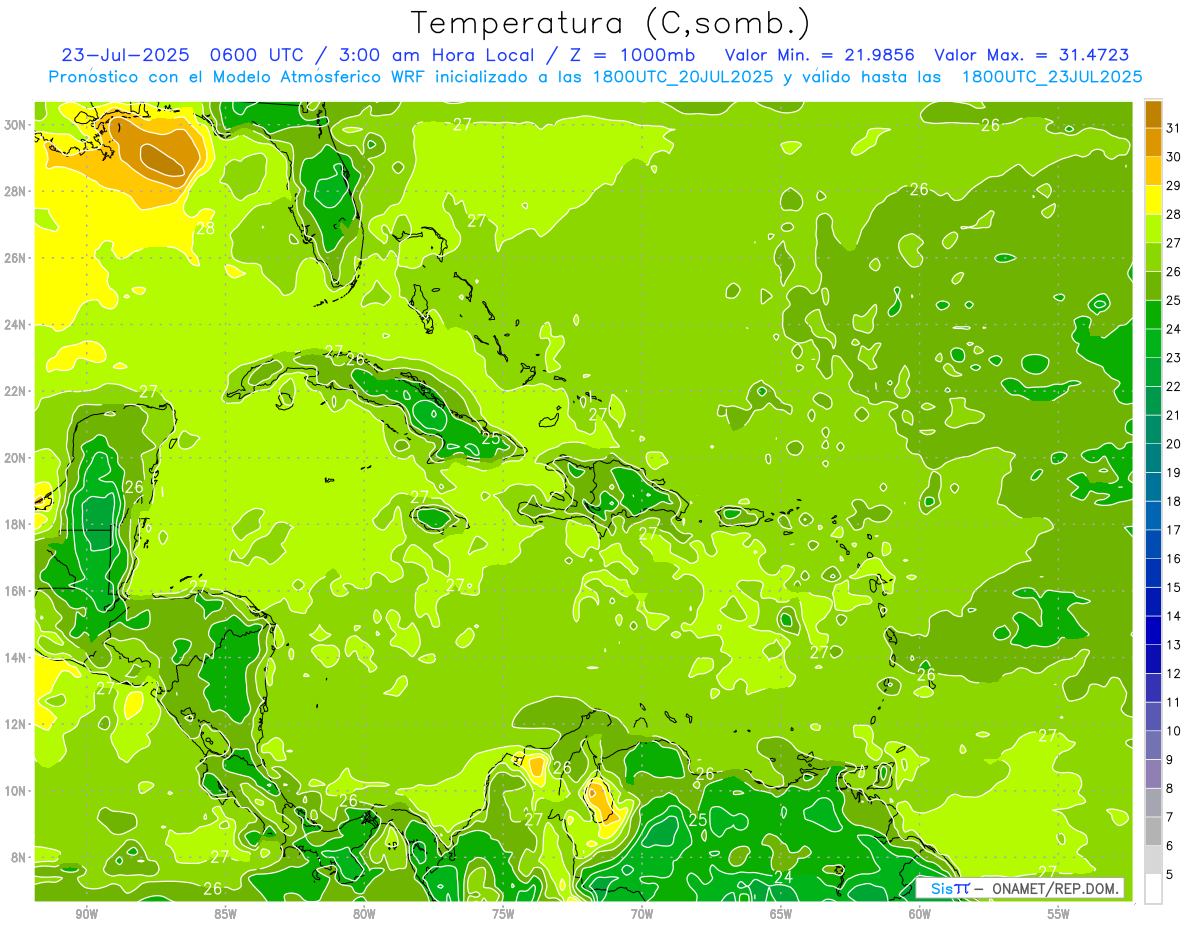Click the "10N" latitude axis label
Image resolution: width=1200 pixels, height=927 pixels.
[17, 791]
